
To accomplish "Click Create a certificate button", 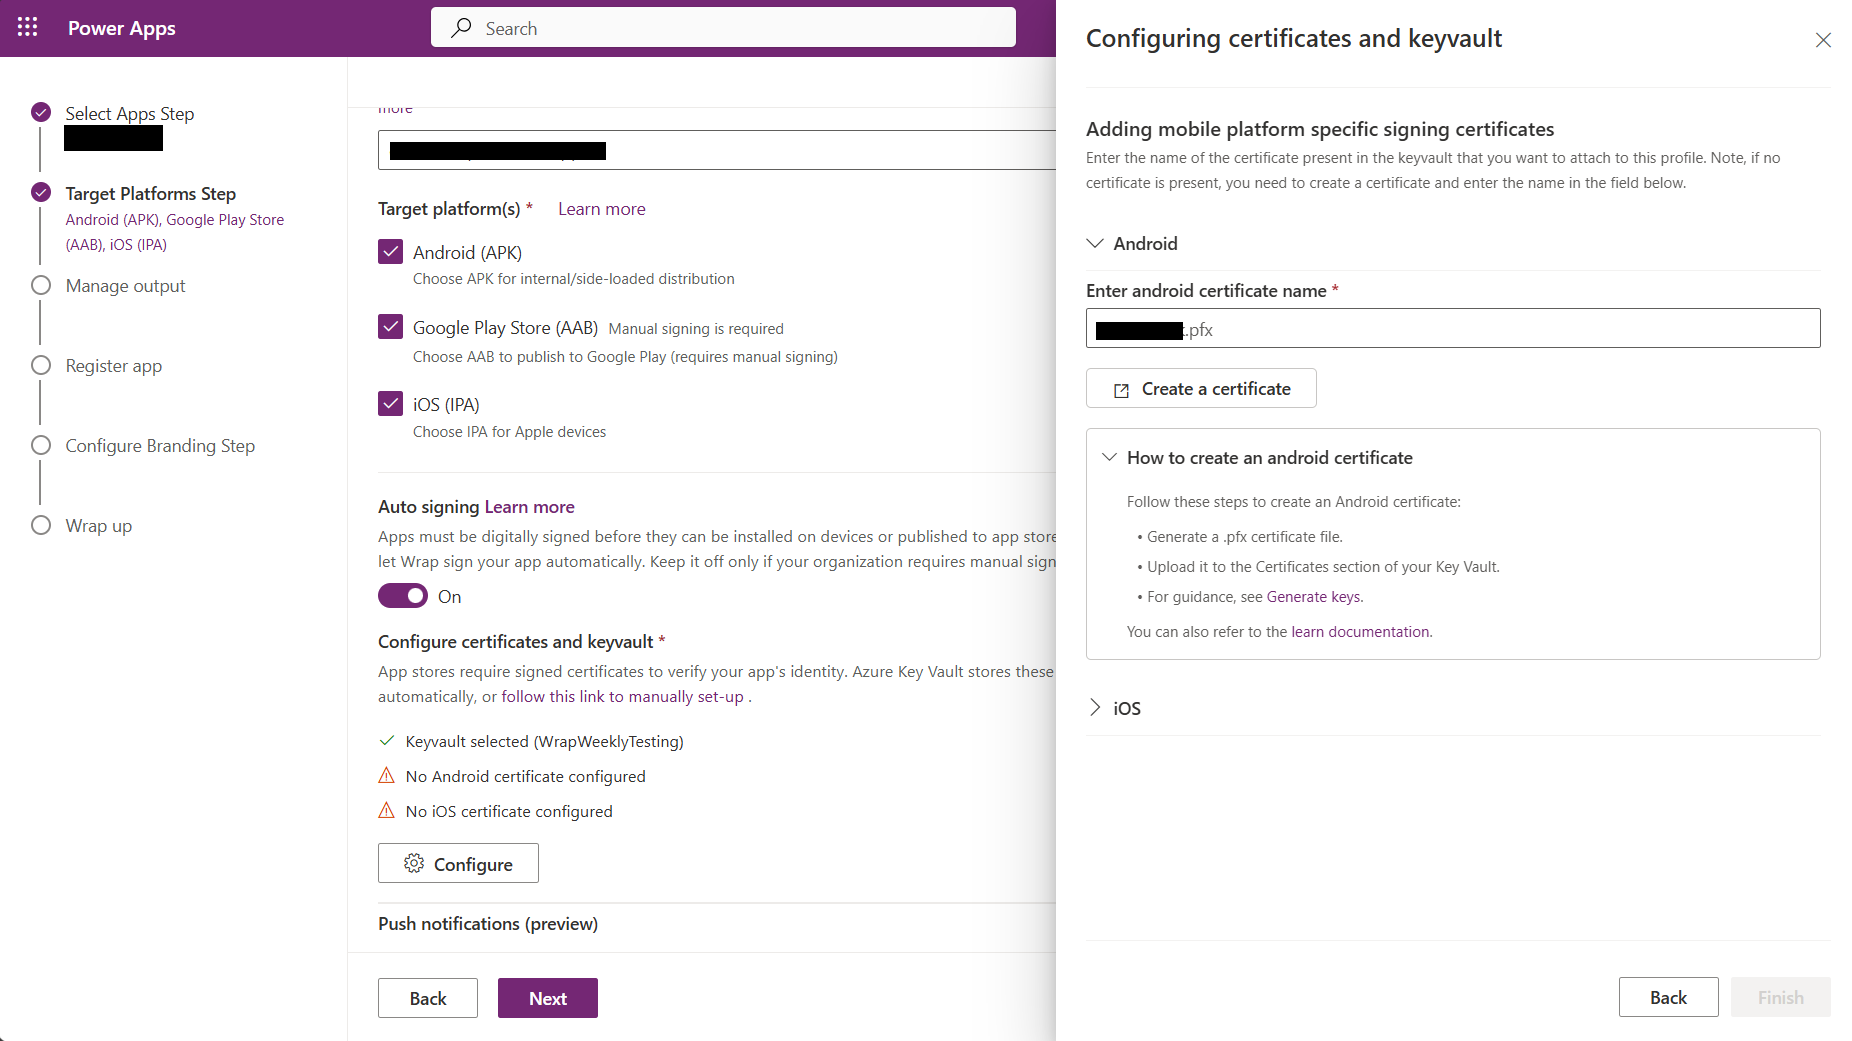I will tap(1201, 389).
